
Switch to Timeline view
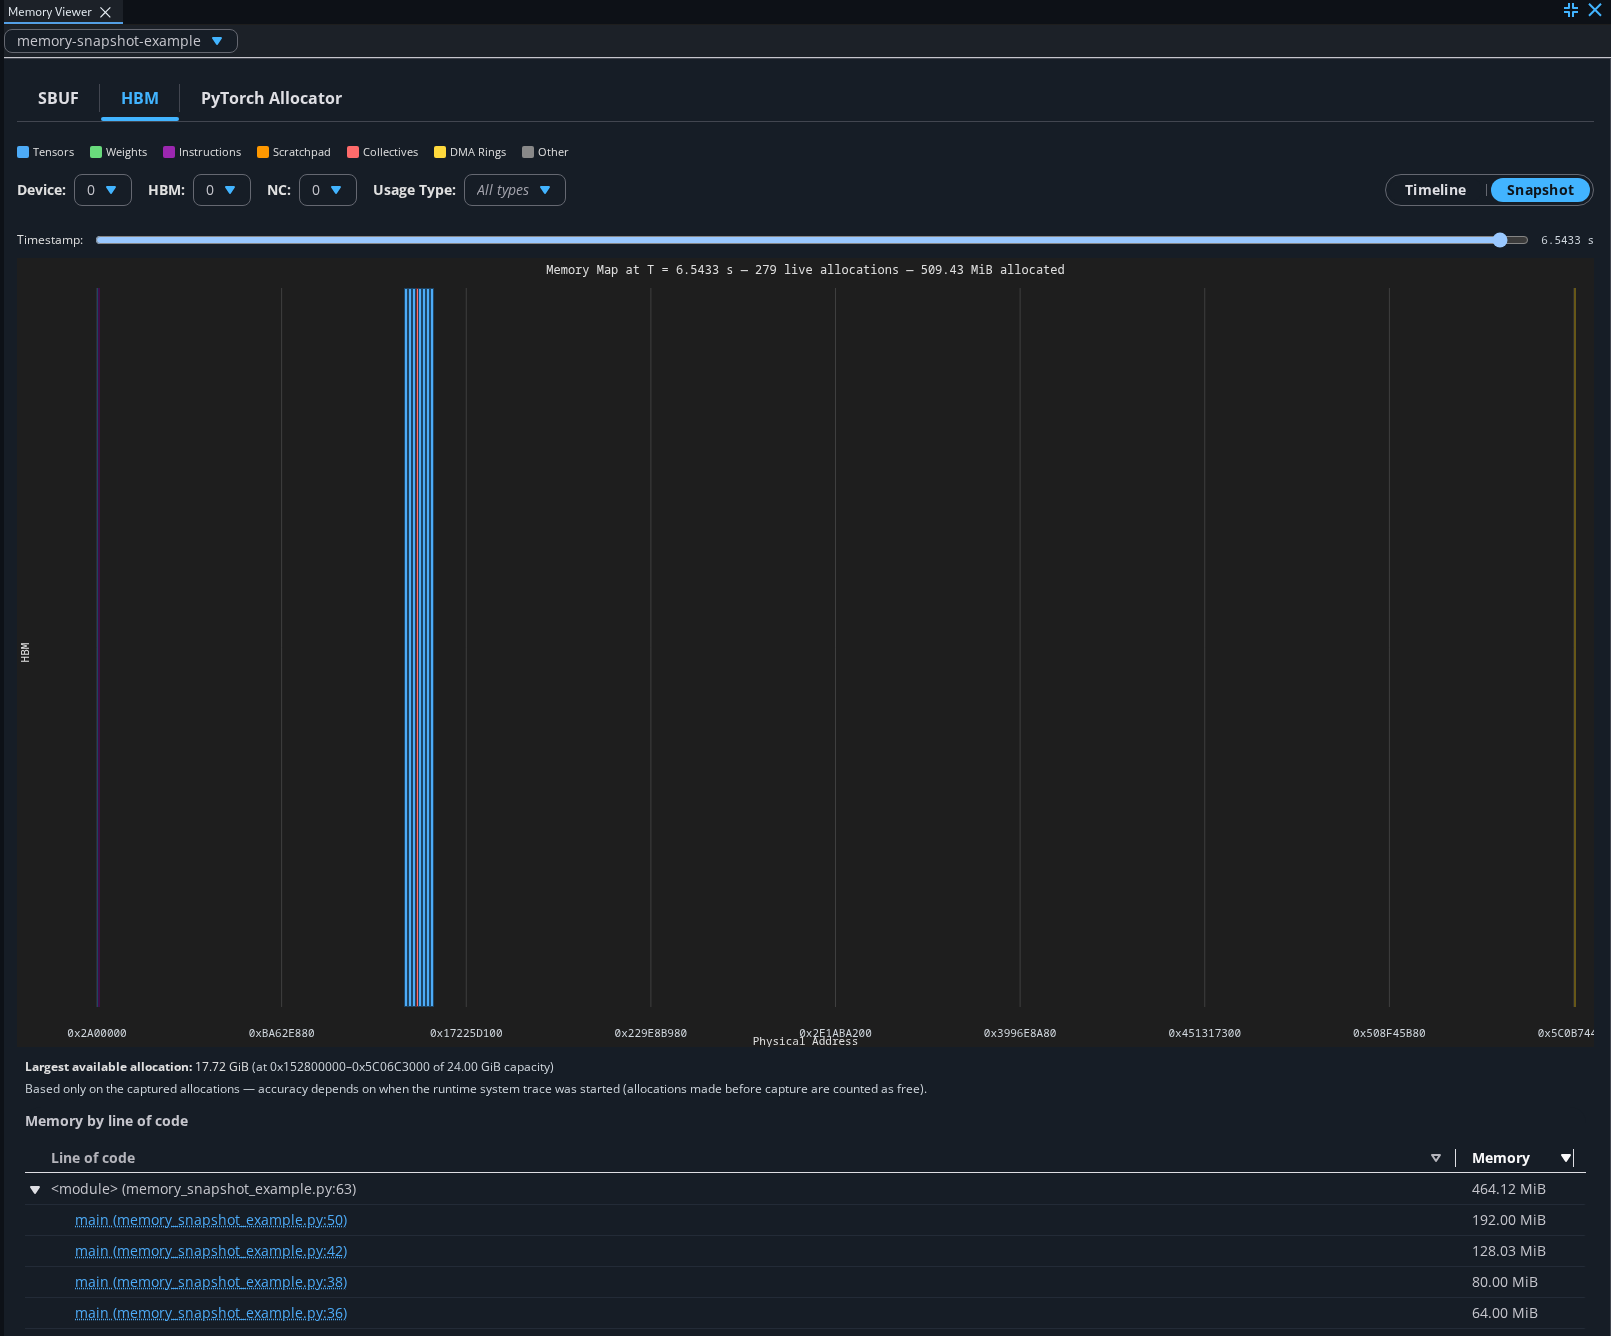pos(1435,190)
